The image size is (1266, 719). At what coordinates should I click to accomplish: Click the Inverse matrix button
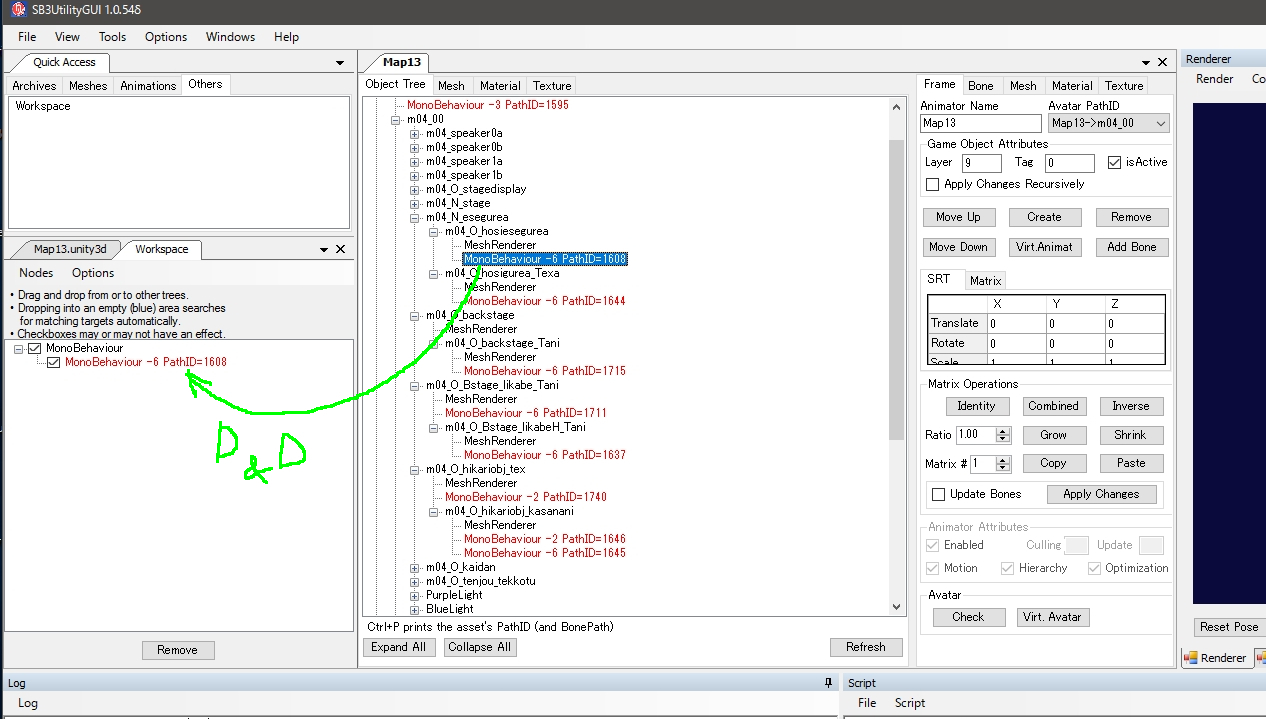[x=1131, y=406]
